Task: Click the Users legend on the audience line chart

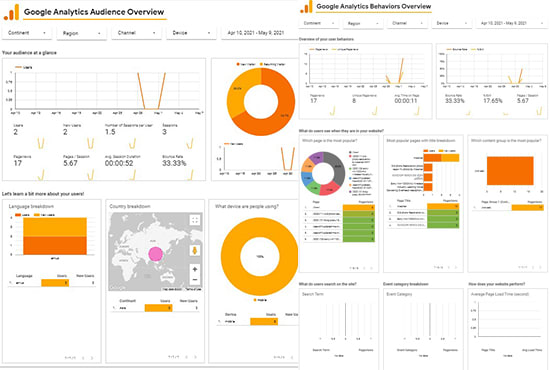Action: (x=24, y=67)
